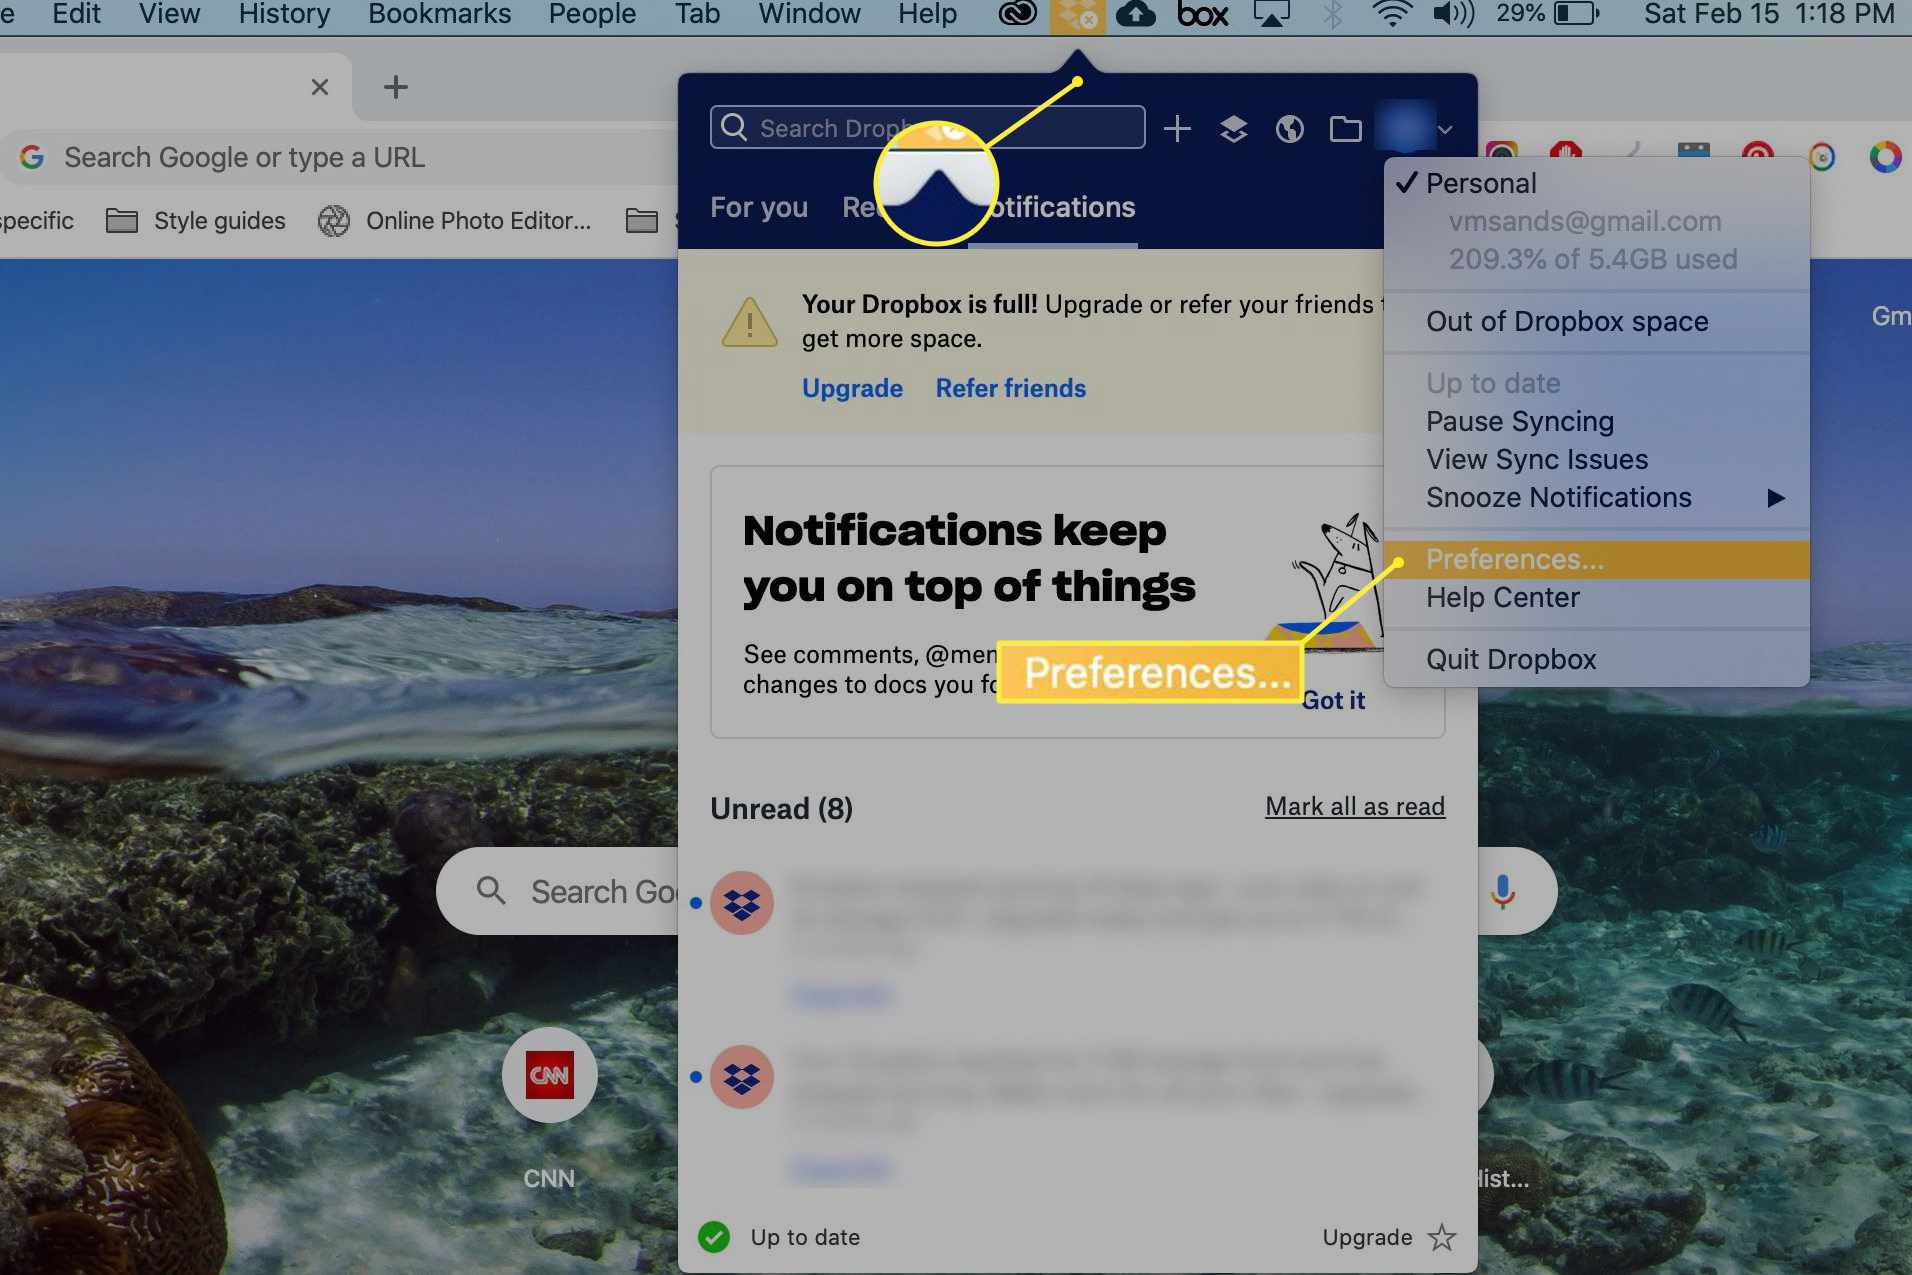Switch to the Notifications tab
The height and width of the screenshot is (1275, 1912).
tap(1053, 207)
